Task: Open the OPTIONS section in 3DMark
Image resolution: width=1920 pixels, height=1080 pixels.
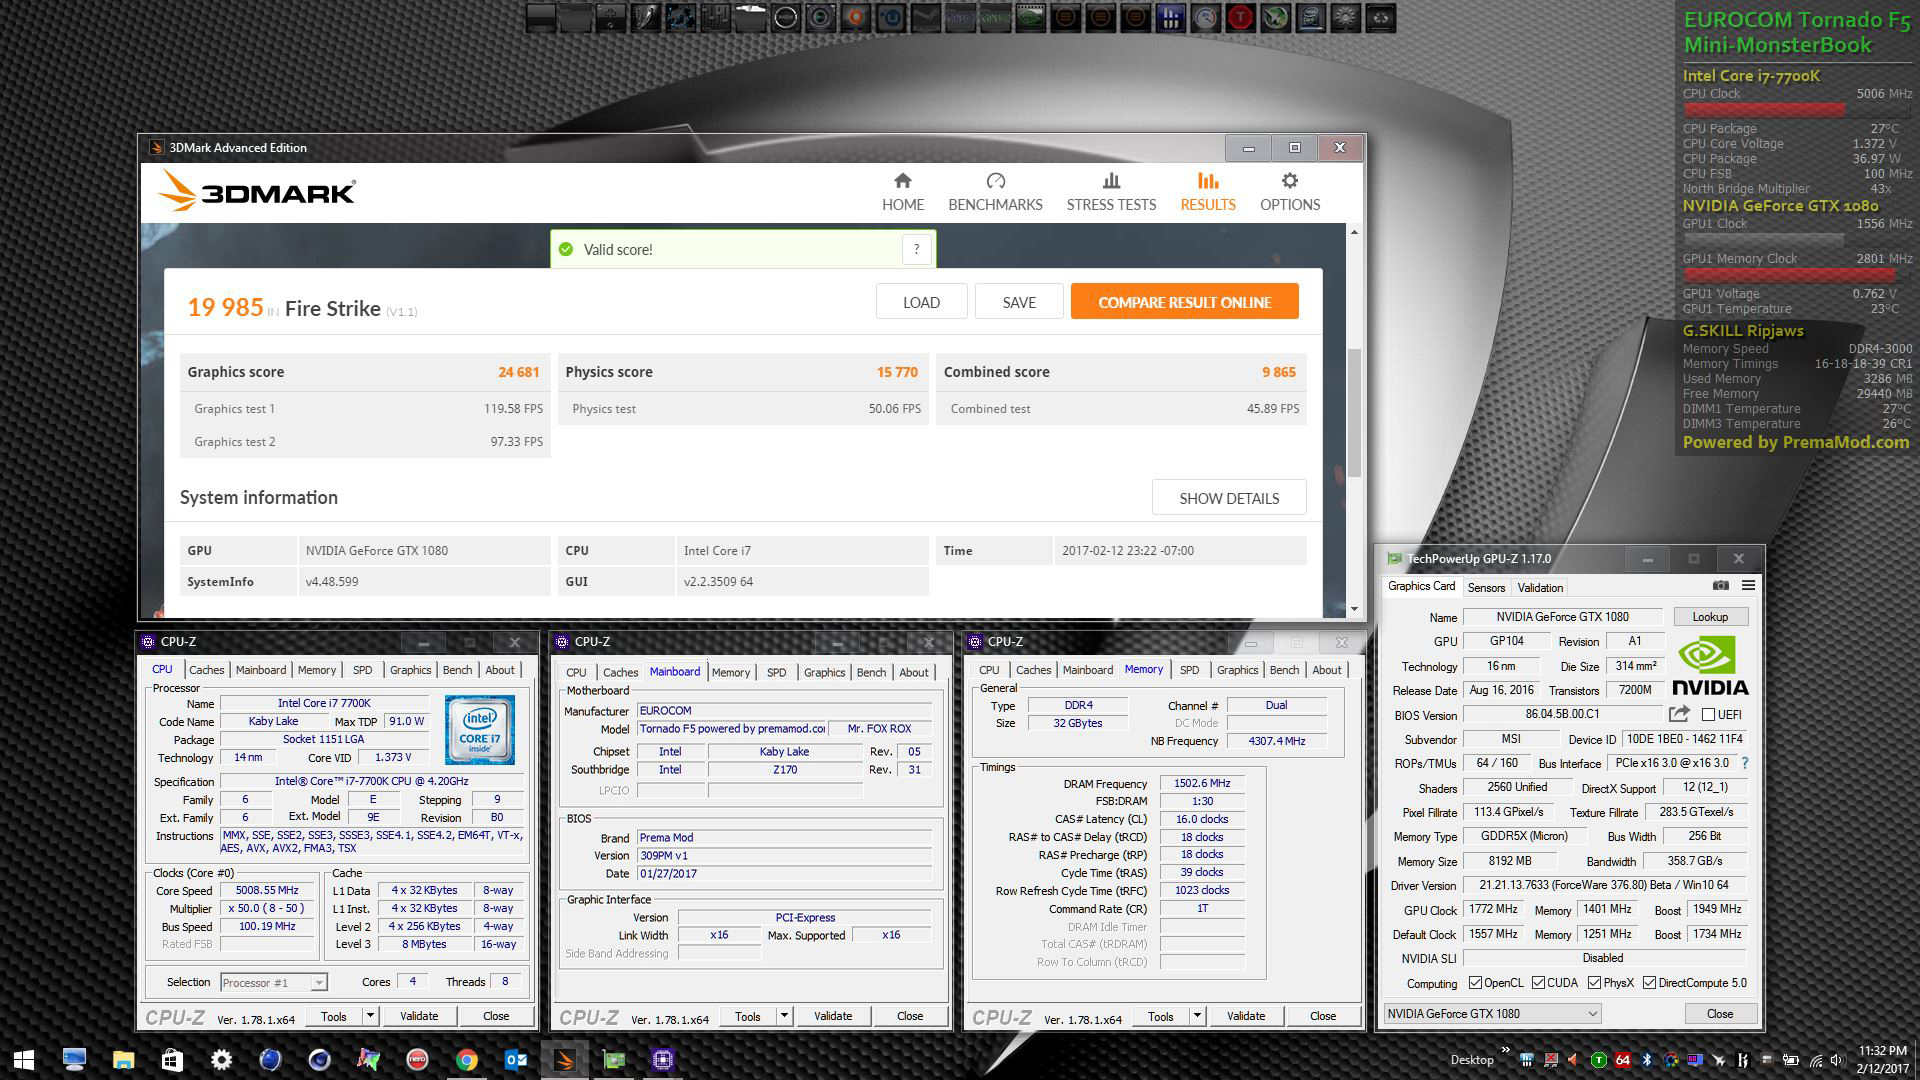Action: click(1290, 192)
